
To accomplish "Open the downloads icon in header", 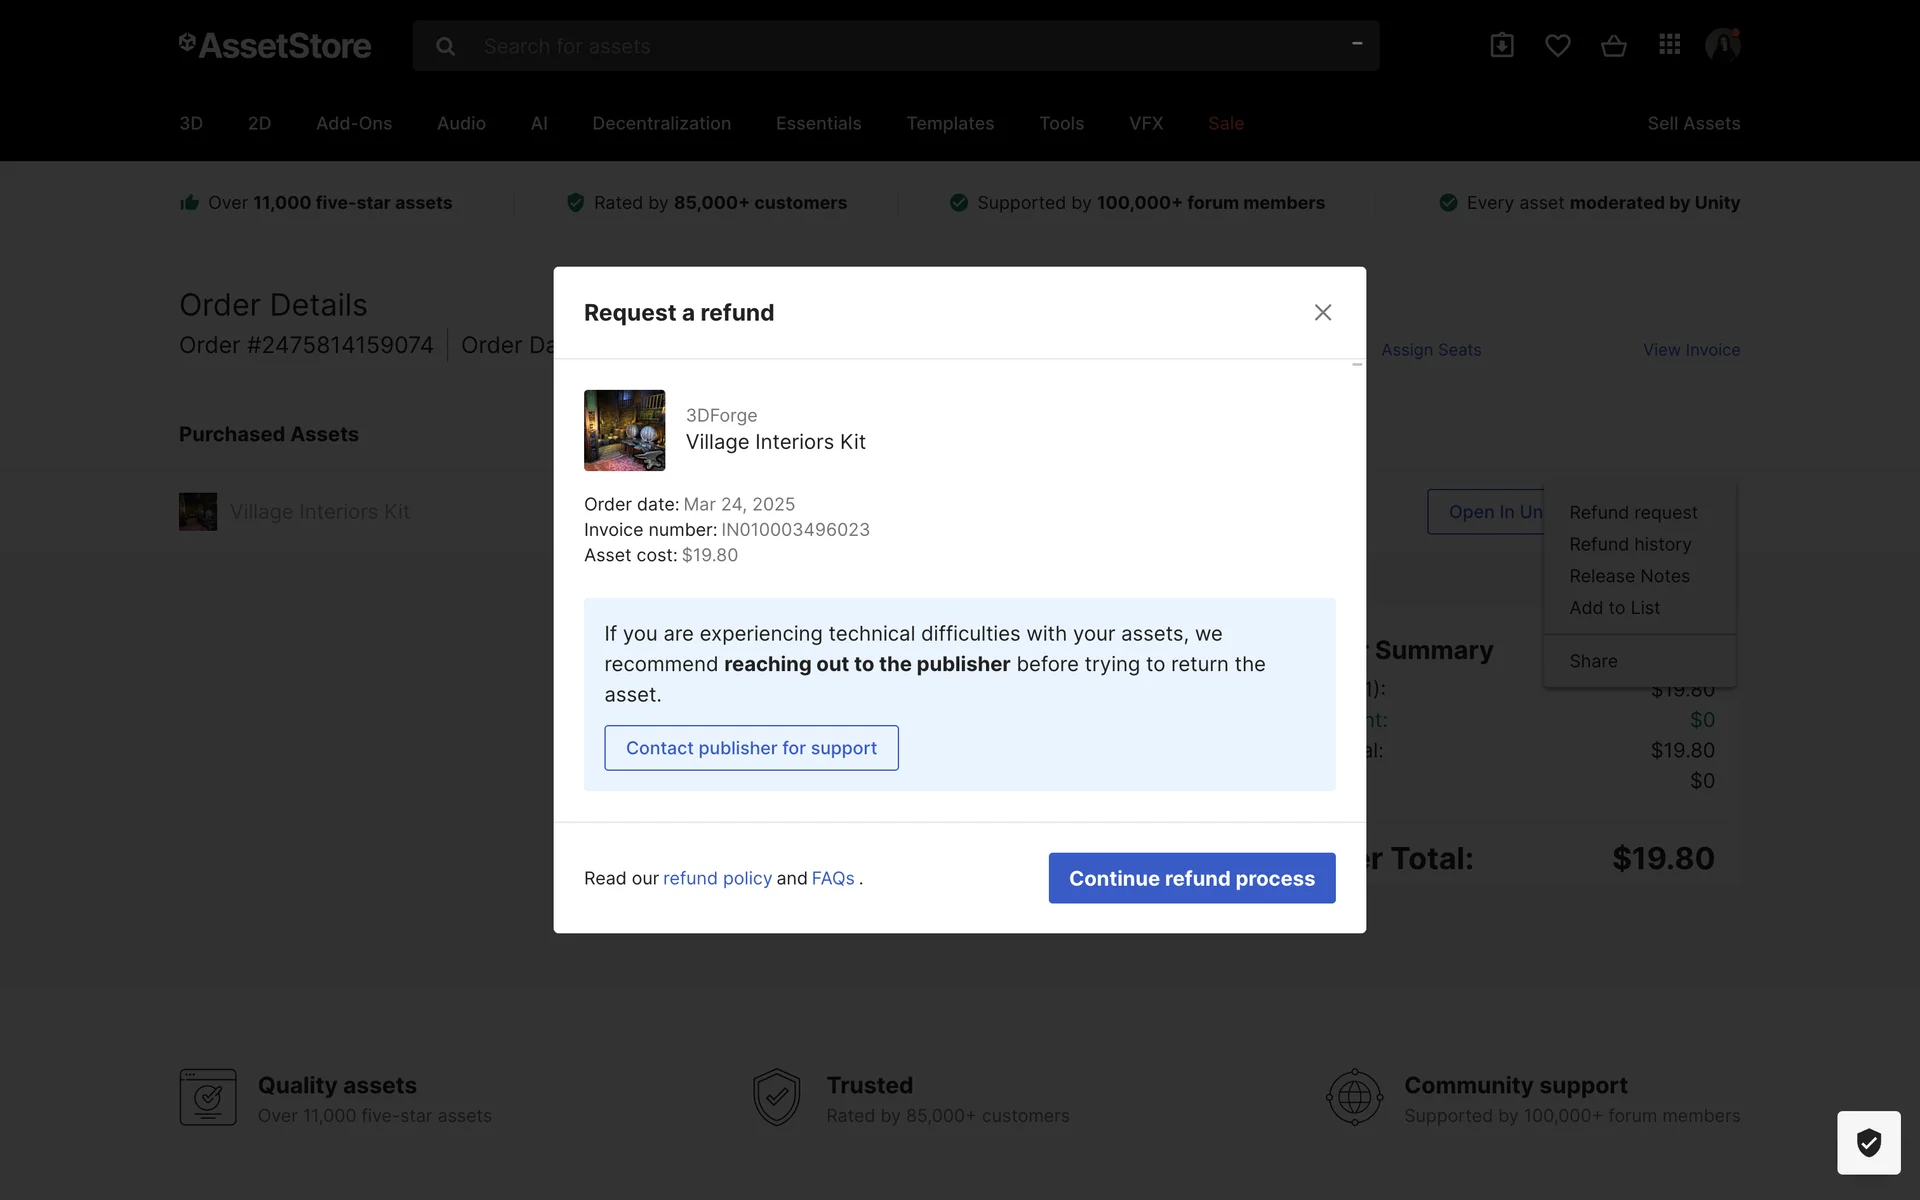I will (x=1501, y=45).
